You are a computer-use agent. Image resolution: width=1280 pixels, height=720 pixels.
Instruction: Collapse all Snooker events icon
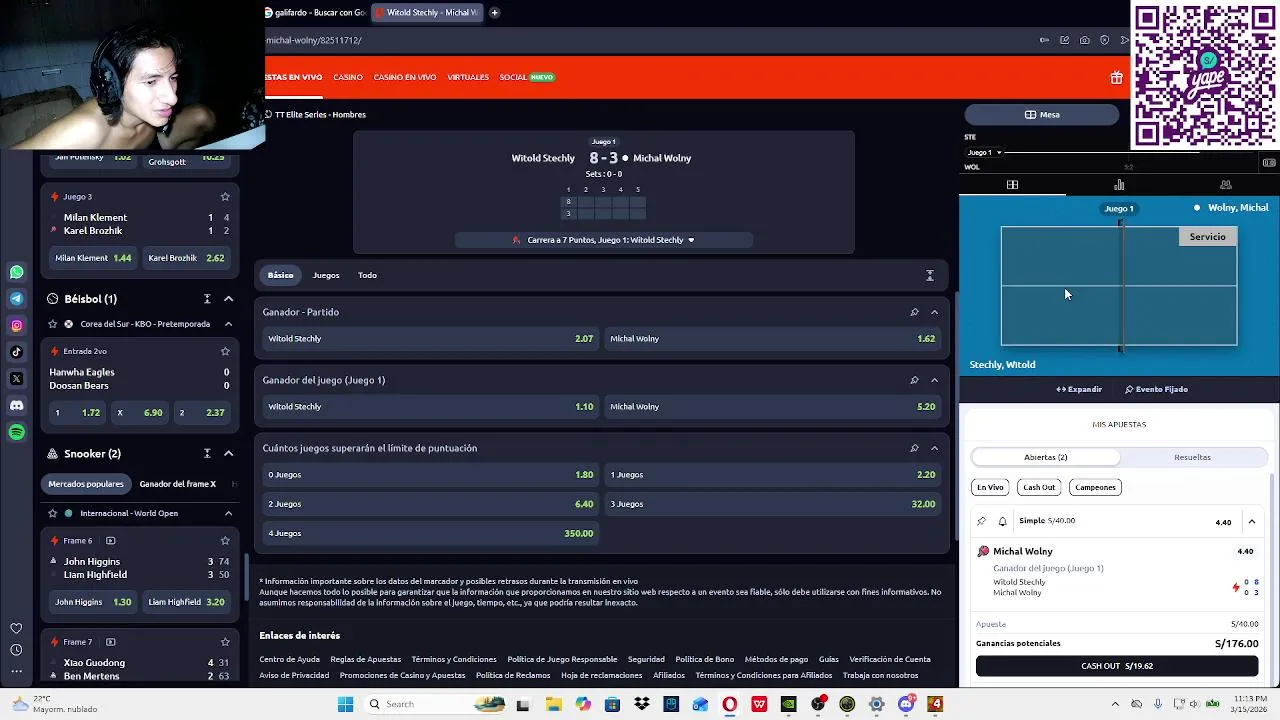click(207, 454)
